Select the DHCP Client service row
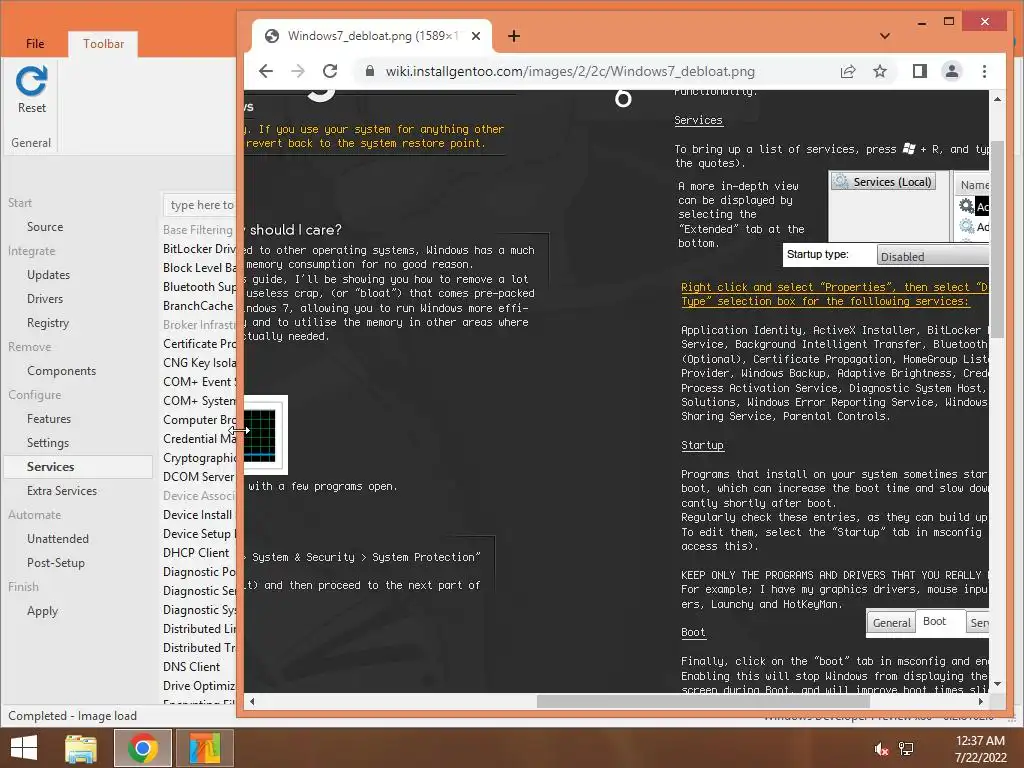 pos(199,552)
